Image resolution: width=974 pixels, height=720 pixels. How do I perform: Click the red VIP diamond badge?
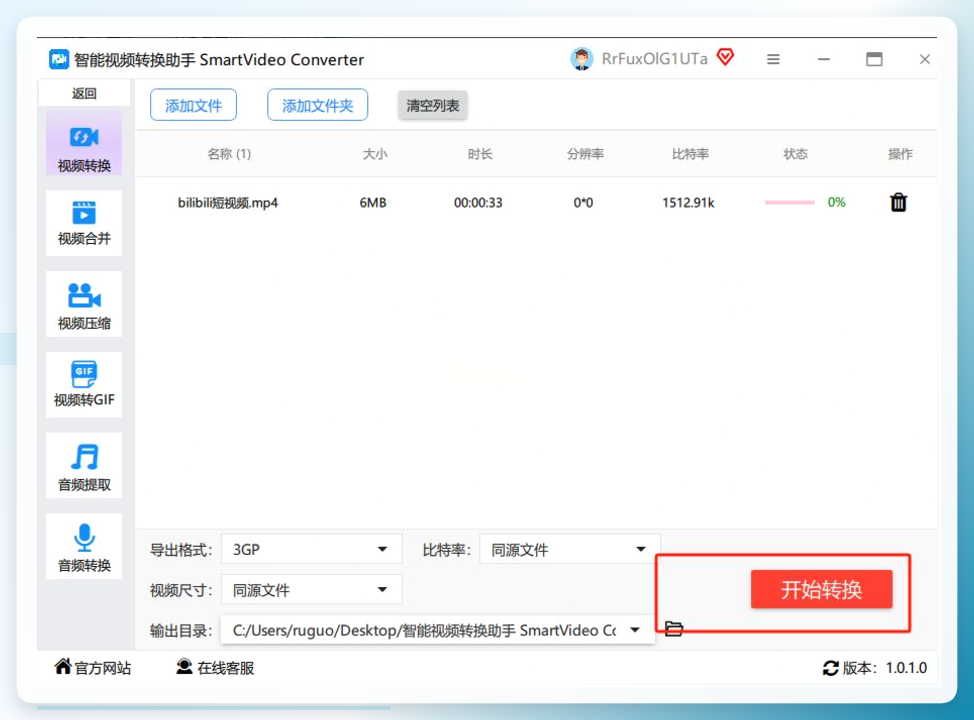725,58
